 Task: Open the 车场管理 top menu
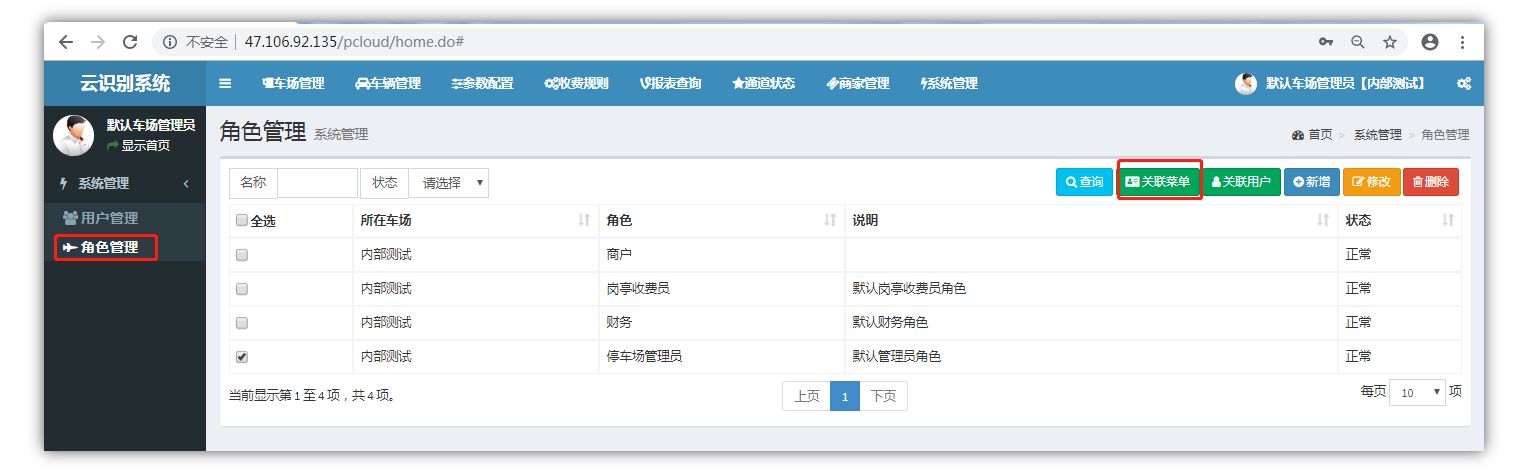click(x=294, y=84)
